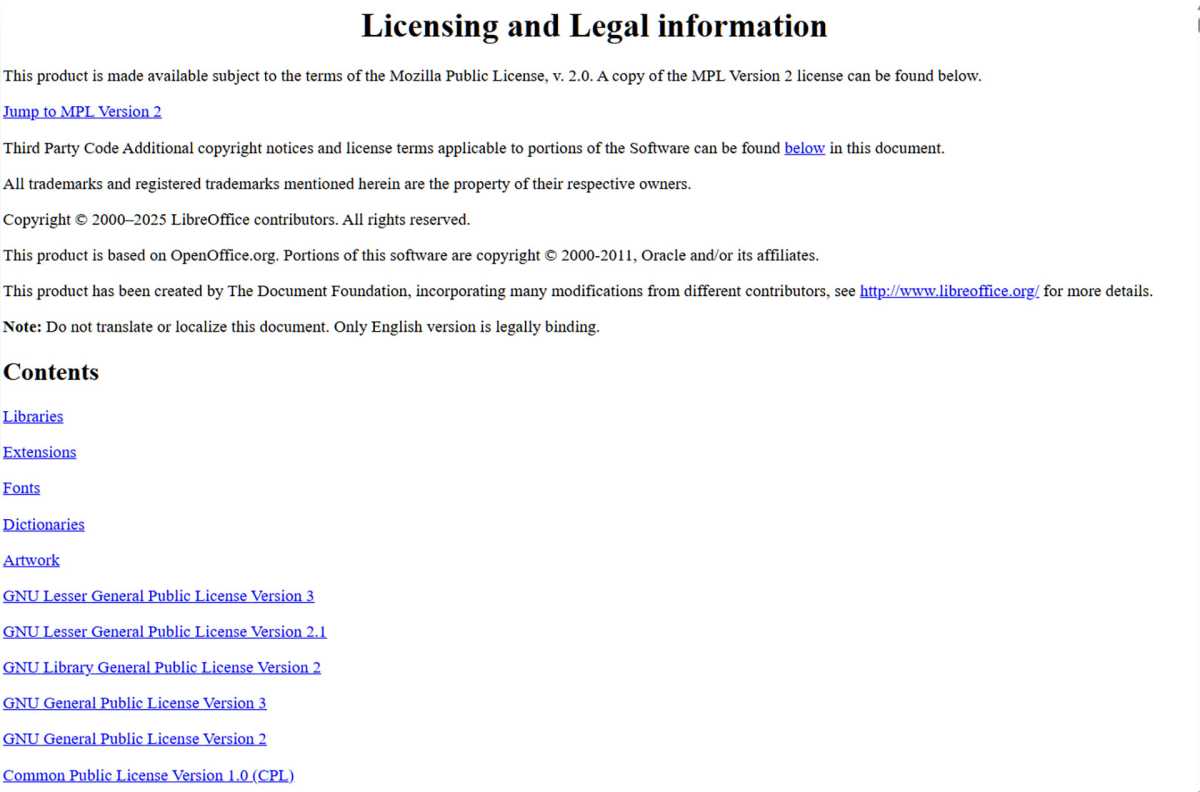The width and height of the screenshot is (1200, 792).
Task: Click the OpenOffice.org attribution paragraph
Action: click(x=410, y=255)
